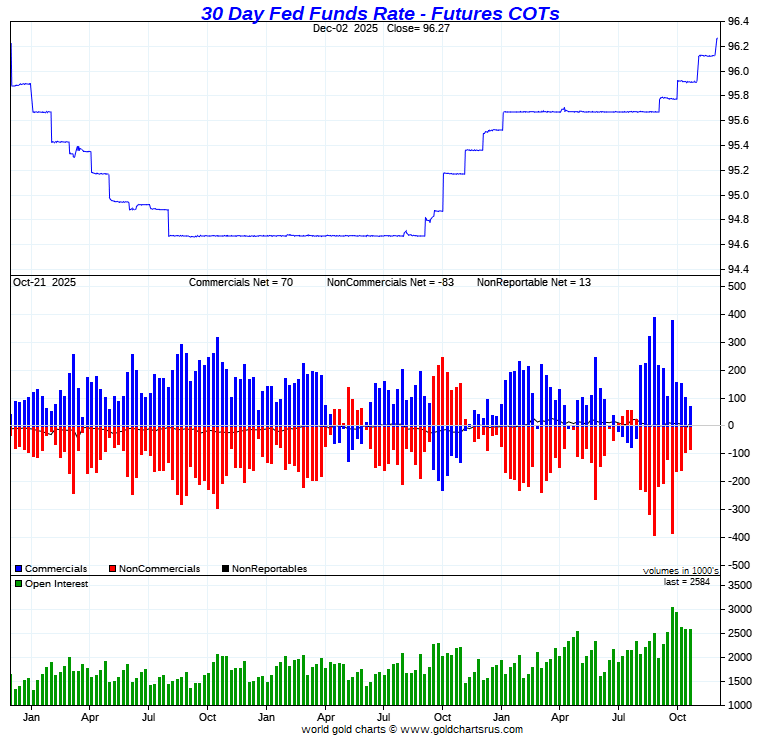
Task: Click the 3500 open interest axis label
Action: 738,561
